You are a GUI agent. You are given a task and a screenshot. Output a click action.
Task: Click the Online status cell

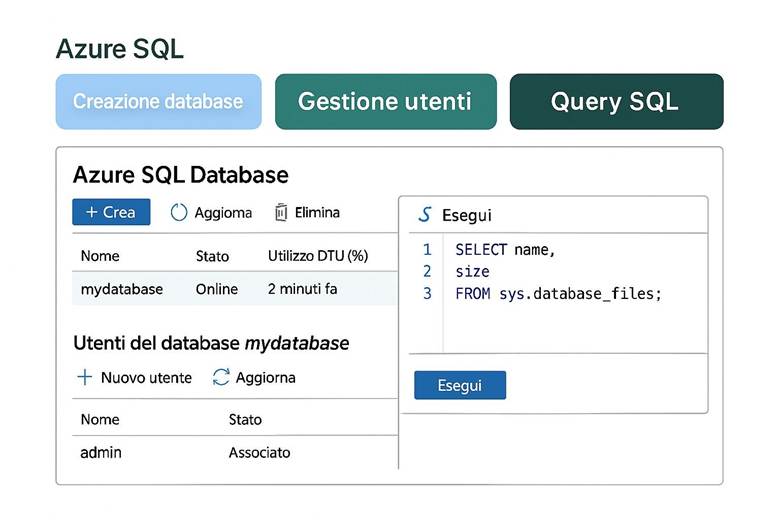217,289
